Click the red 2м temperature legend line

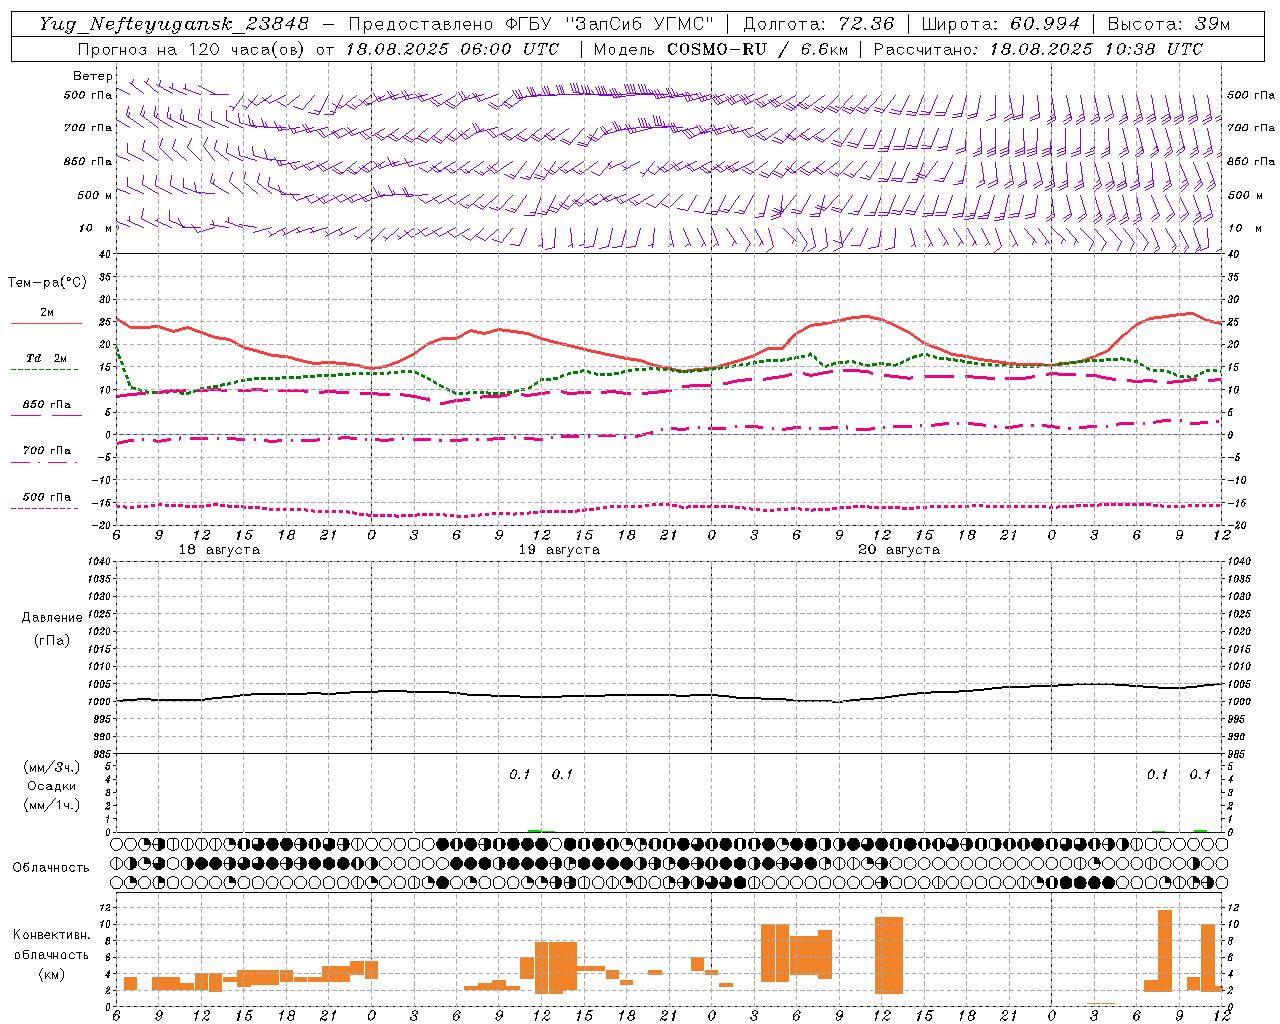46,323
